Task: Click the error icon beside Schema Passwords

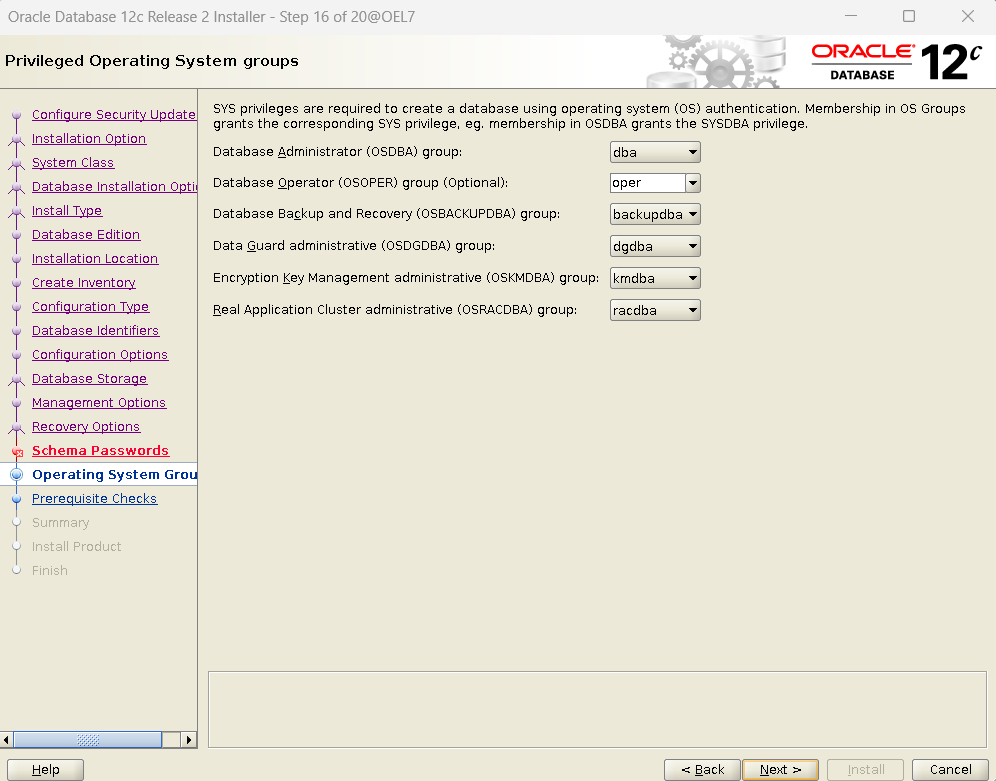Action: tap(17, 452)
